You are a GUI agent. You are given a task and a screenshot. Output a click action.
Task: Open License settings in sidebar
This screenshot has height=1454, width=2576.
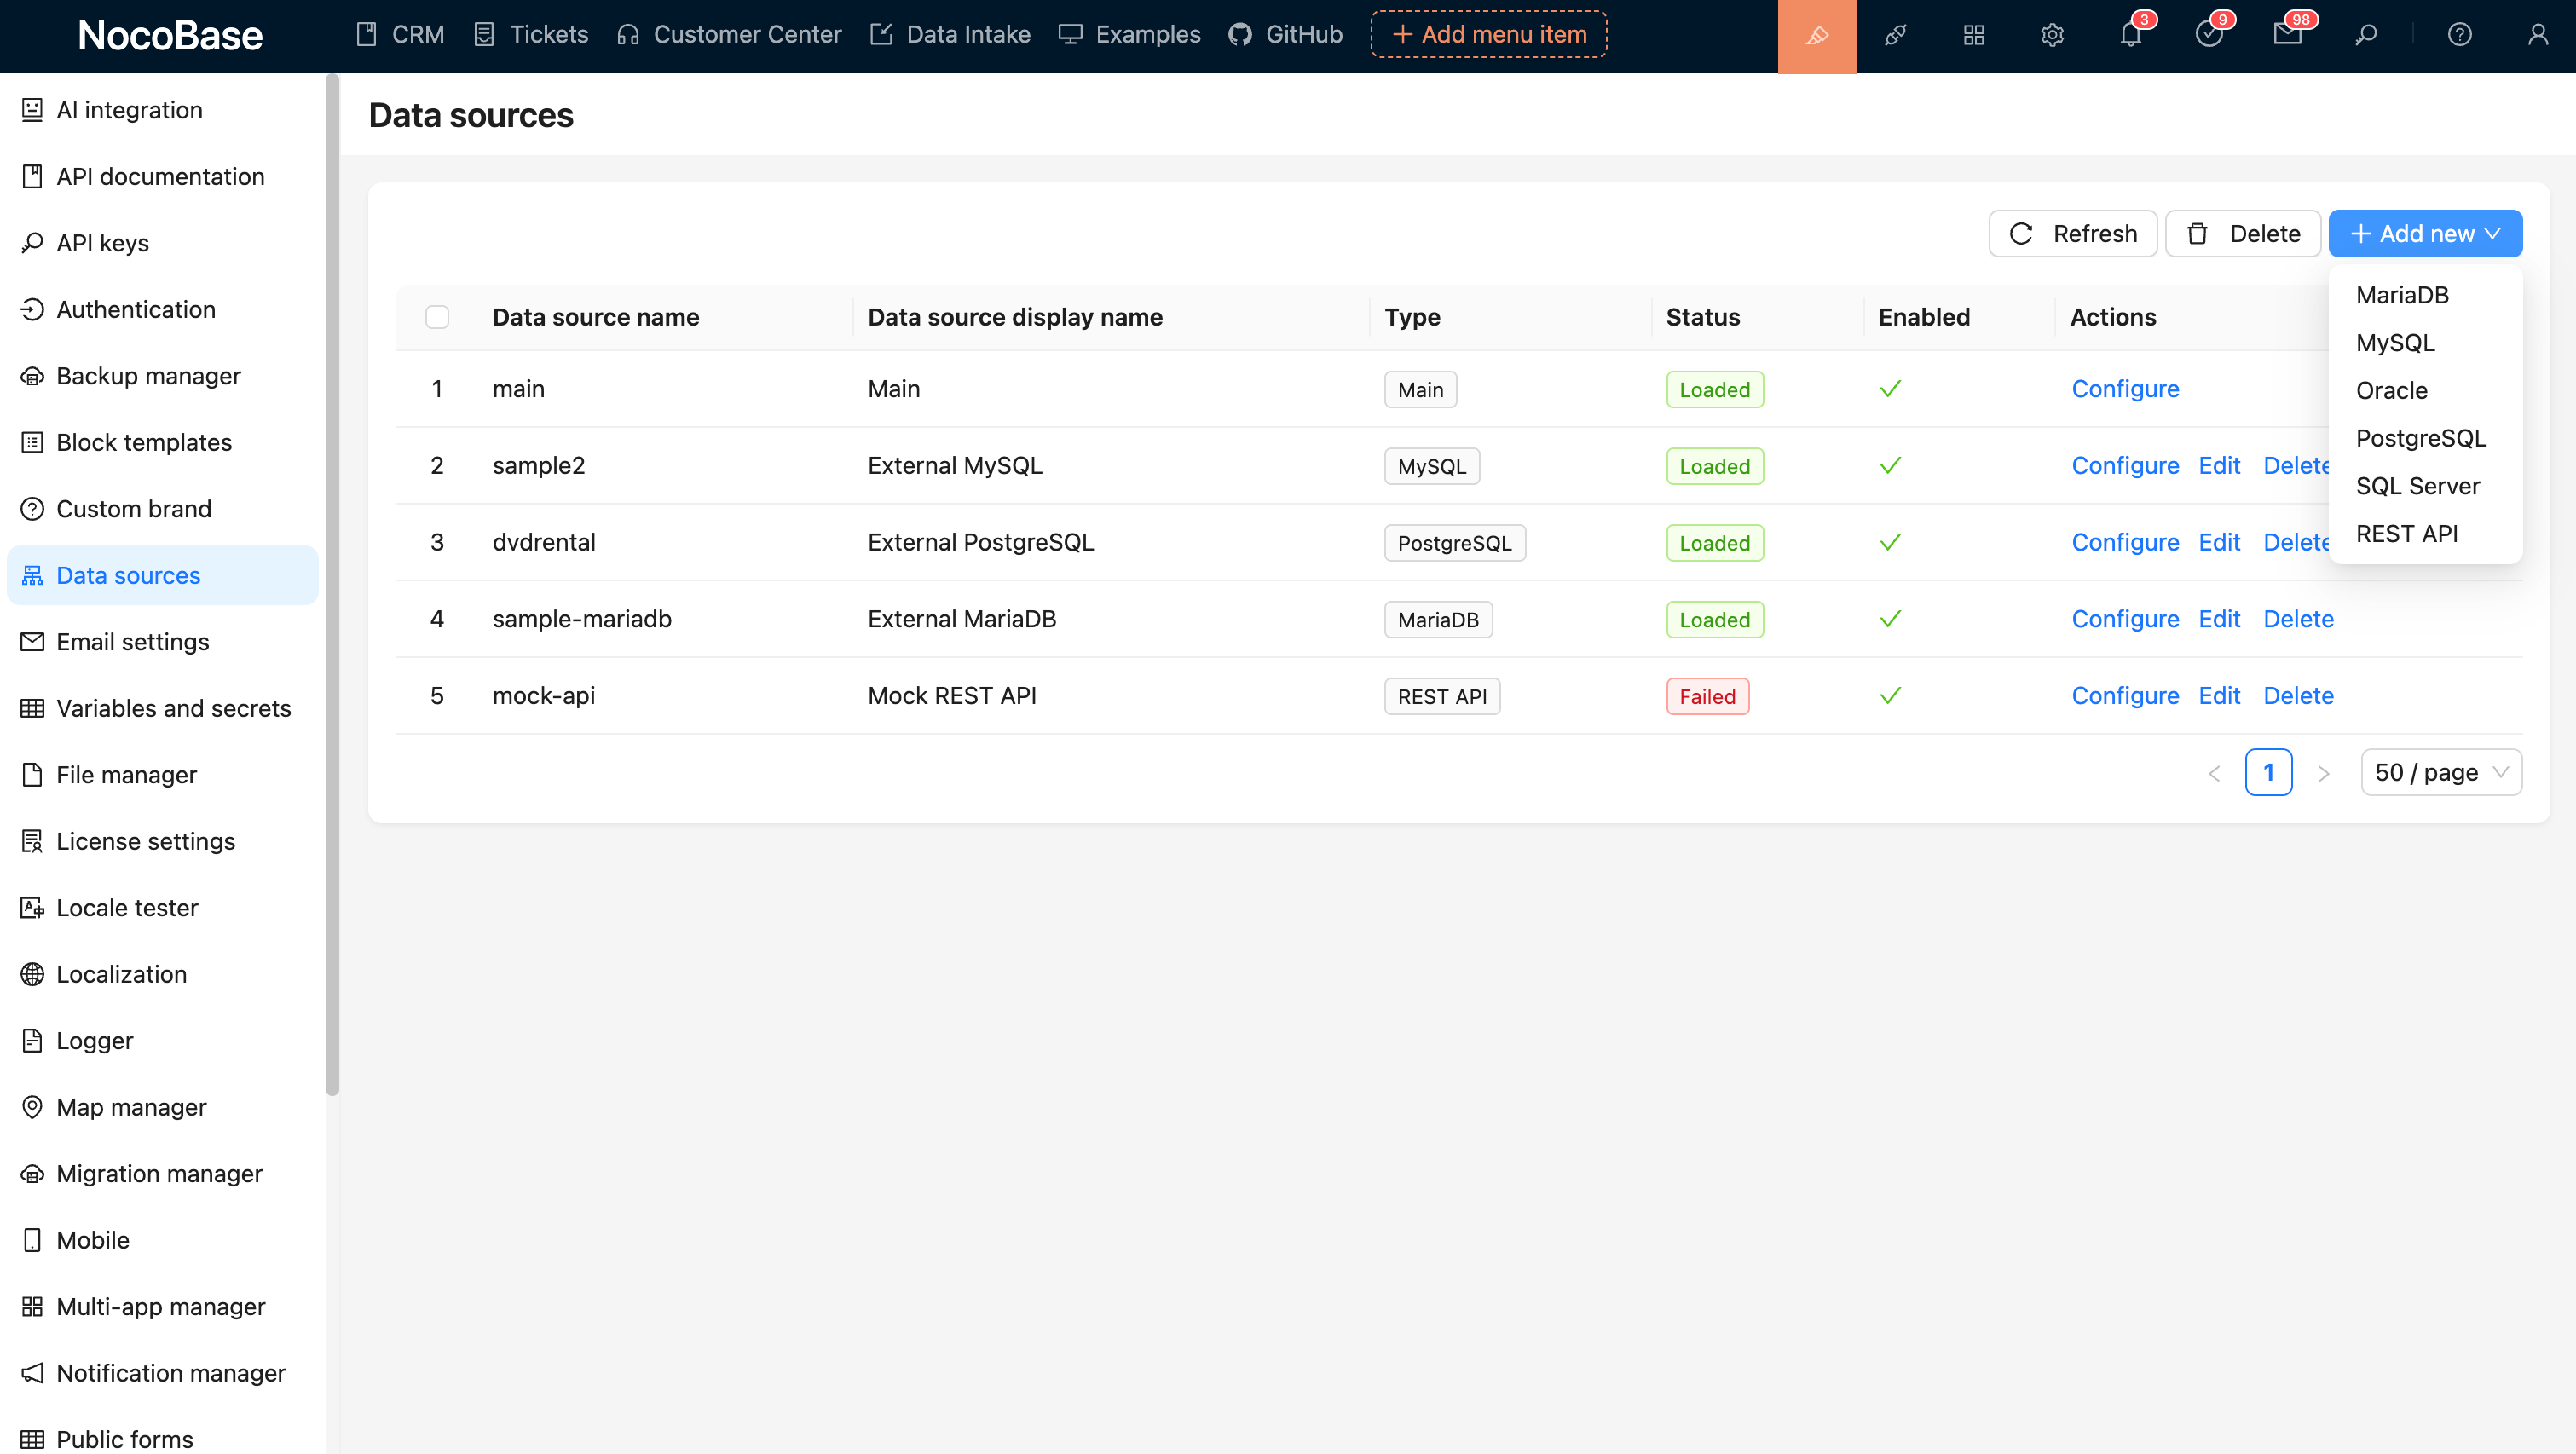coord(163,841)
